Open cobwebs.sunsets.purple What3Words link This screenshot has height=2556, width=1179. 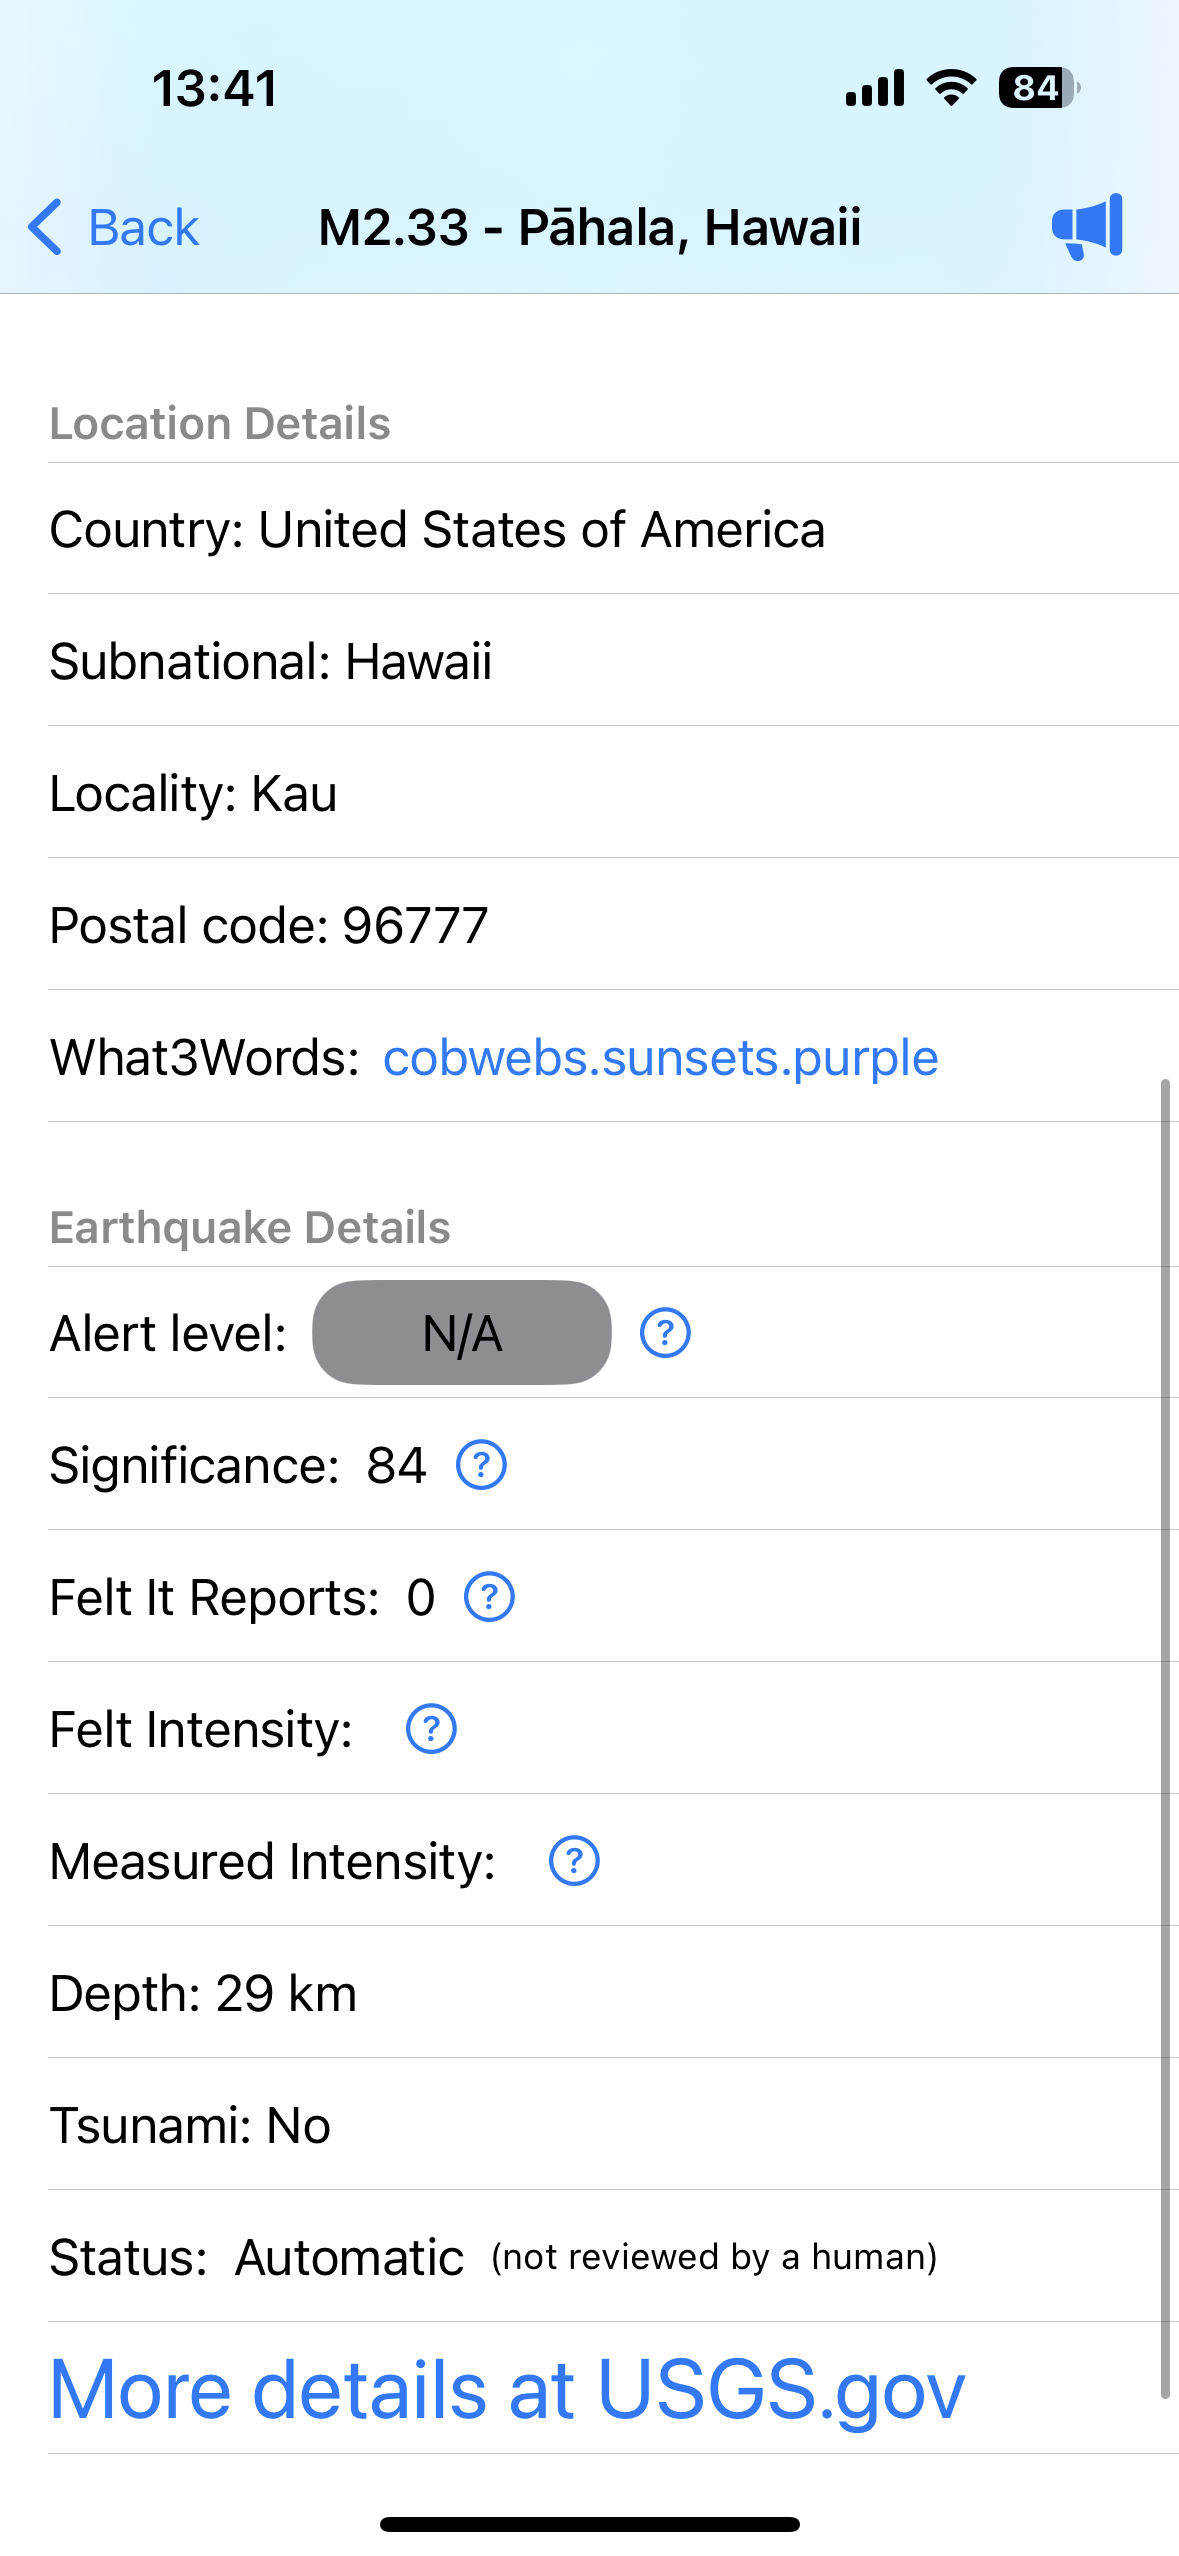pos(660,1058)
